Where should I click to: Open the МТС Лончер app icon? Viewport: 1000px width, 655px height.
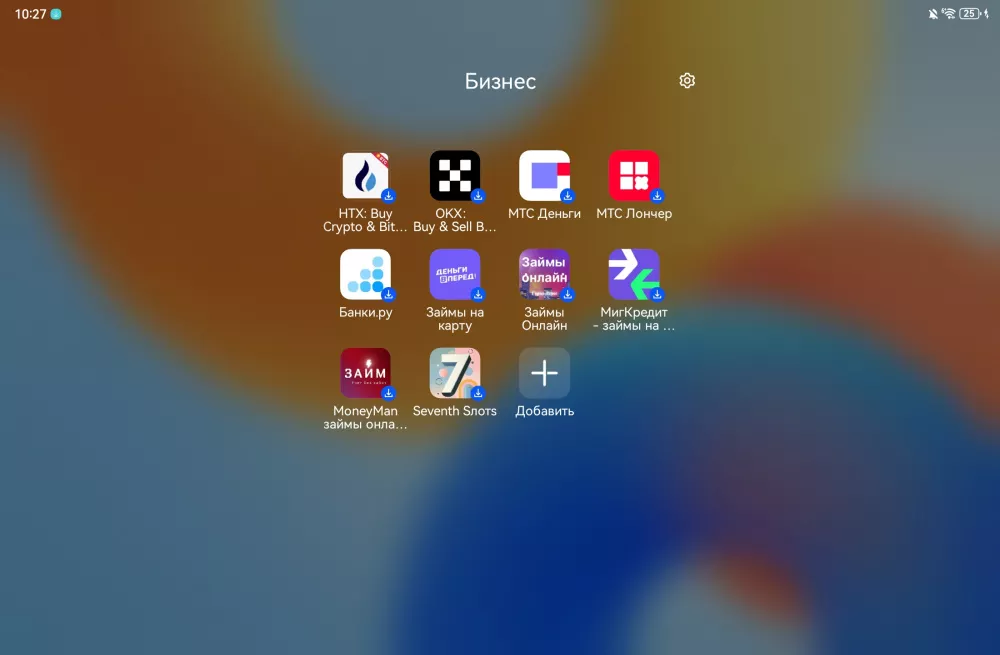(634, 175)
